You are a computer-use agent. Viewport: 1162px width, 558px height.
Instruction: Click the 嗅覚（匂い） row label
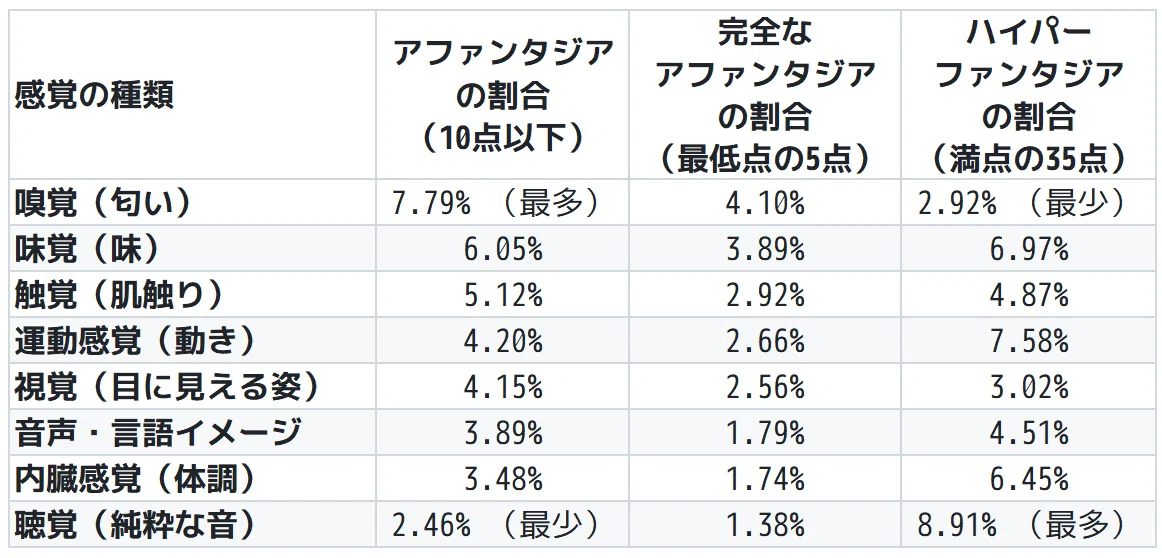click(x=192, y=202)
